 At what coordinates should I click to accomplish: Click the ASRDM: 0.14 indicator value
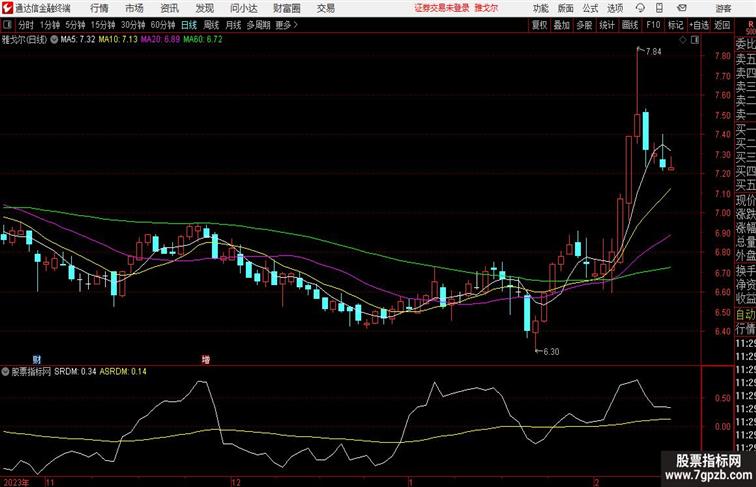[x=123, y=372]
